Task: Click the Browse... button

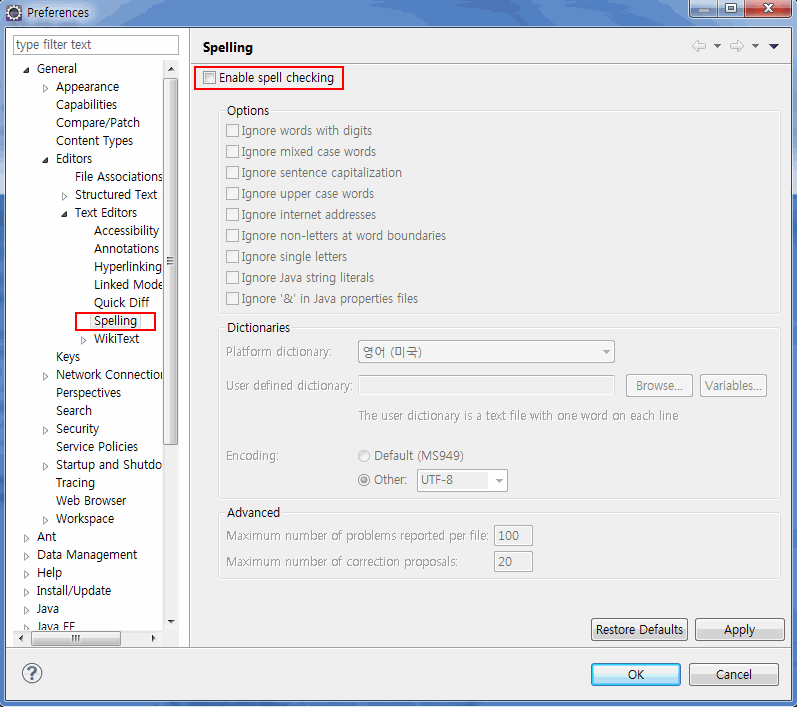Action: (659, 386)
